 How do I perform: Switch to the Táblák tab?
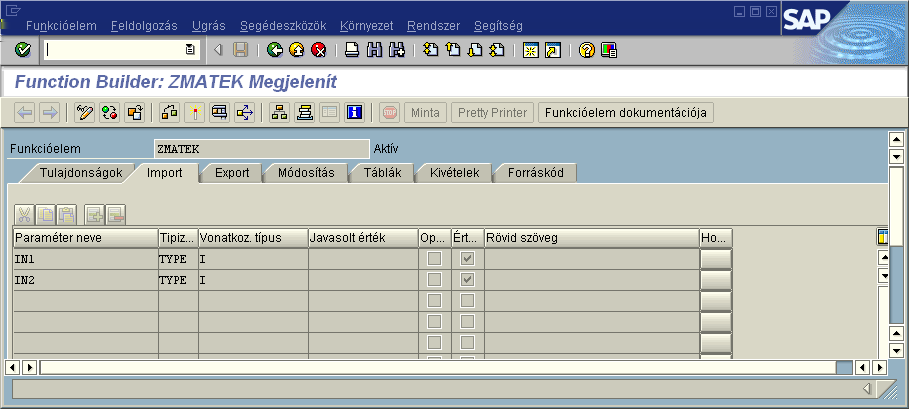(383, 173)
